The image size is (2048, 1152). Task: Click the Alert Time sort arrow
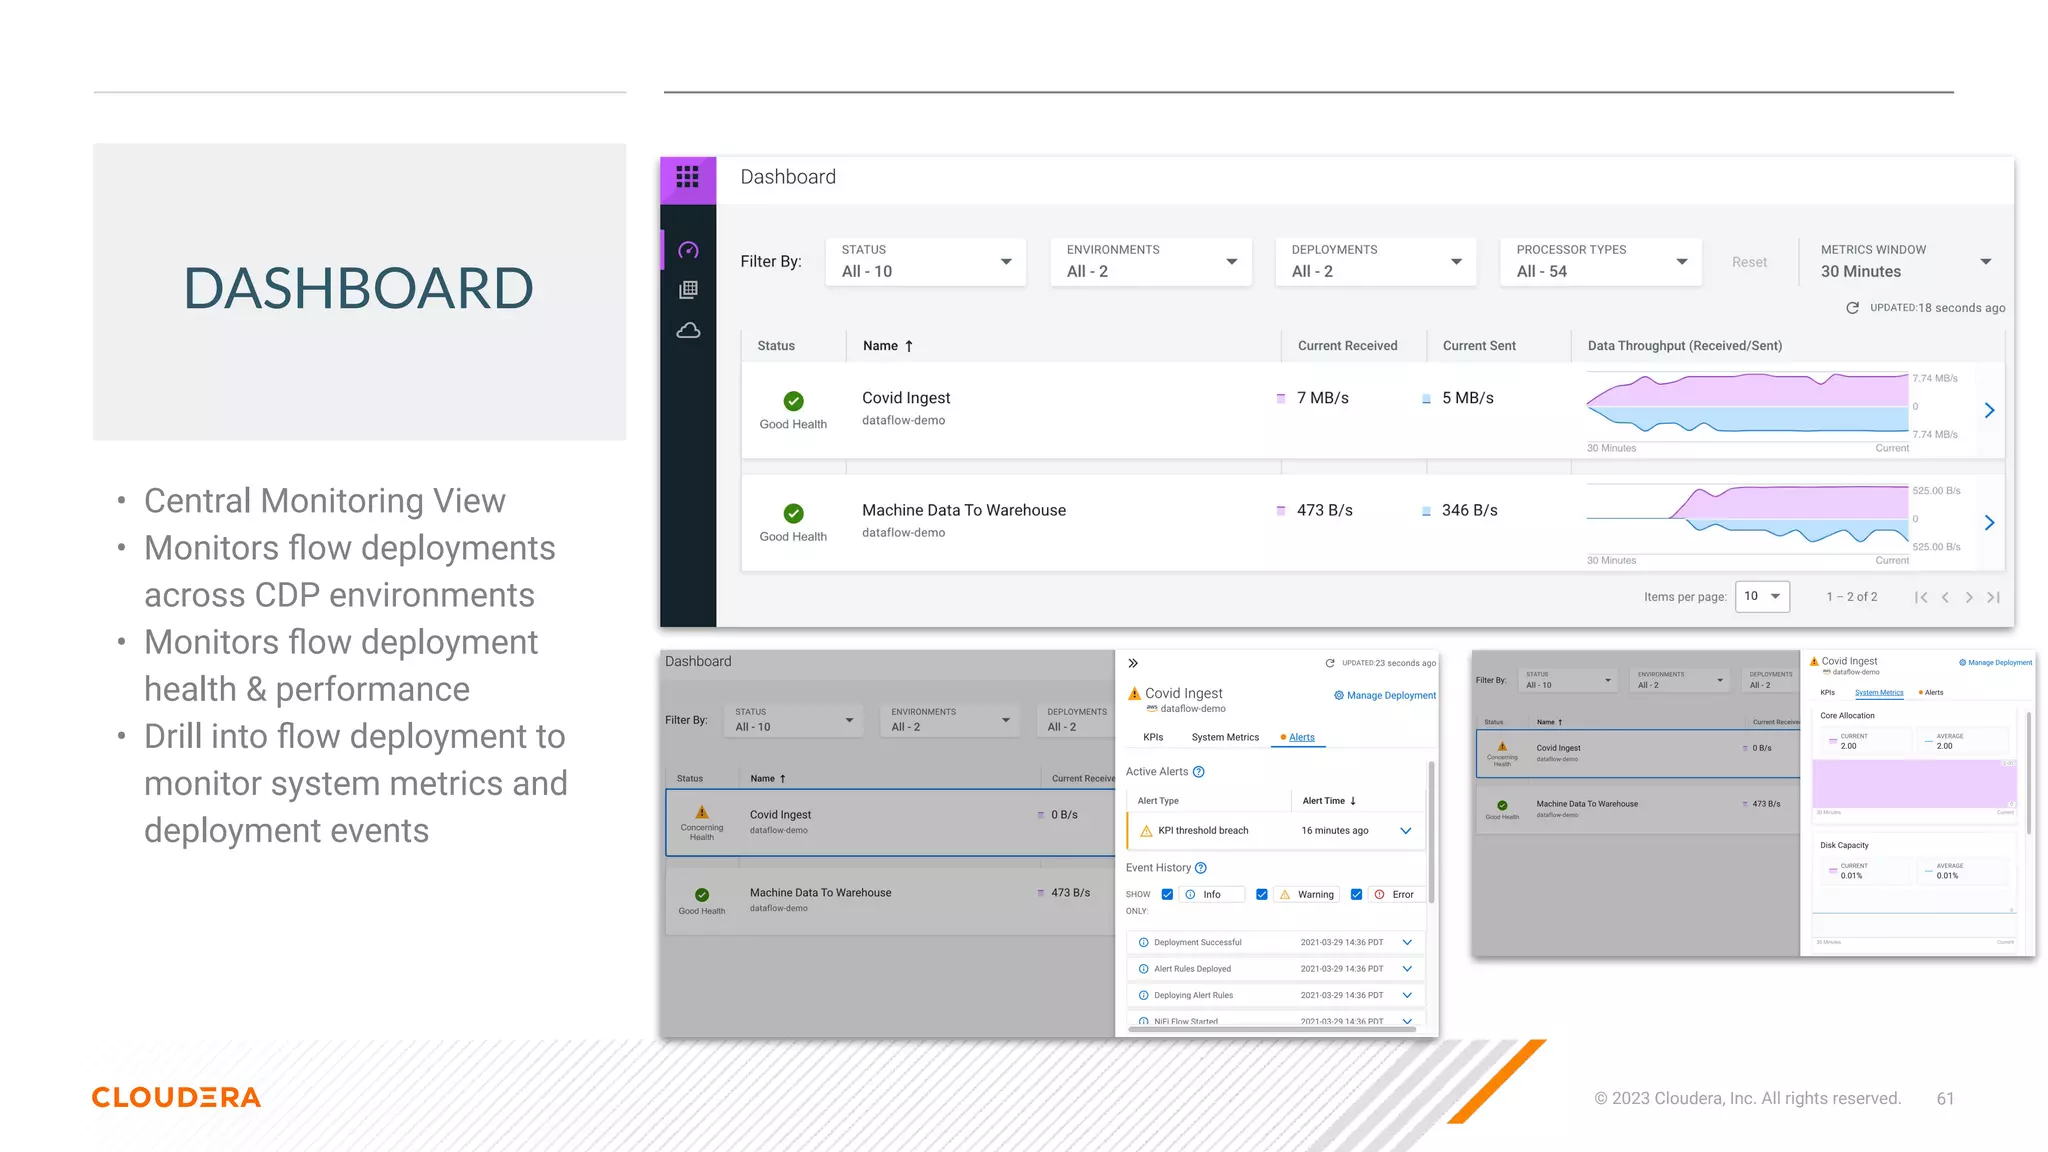coord(1353,801)
